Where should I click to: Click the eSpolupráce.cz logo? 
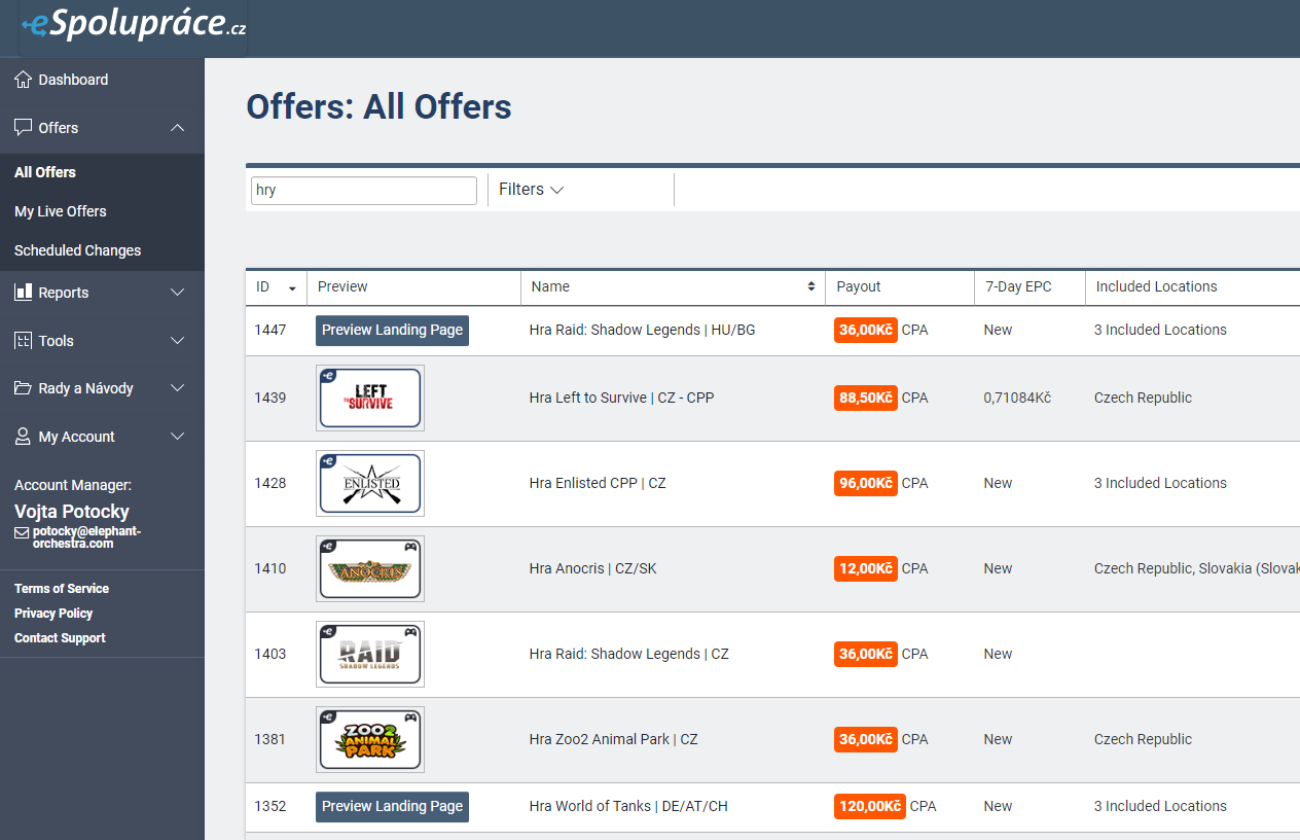click(134, 26)
